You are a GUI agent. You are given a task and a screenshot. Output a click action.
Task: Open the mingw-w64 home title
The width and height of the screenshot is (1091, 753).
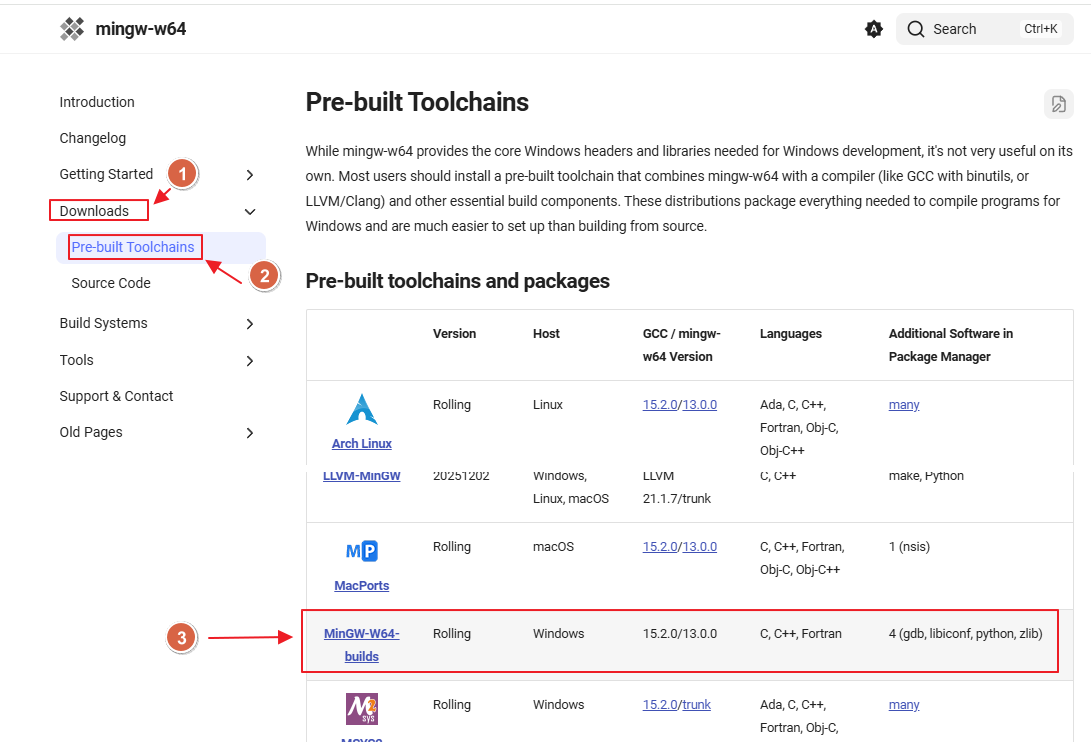pyautogui.click(x=141, y=29)
